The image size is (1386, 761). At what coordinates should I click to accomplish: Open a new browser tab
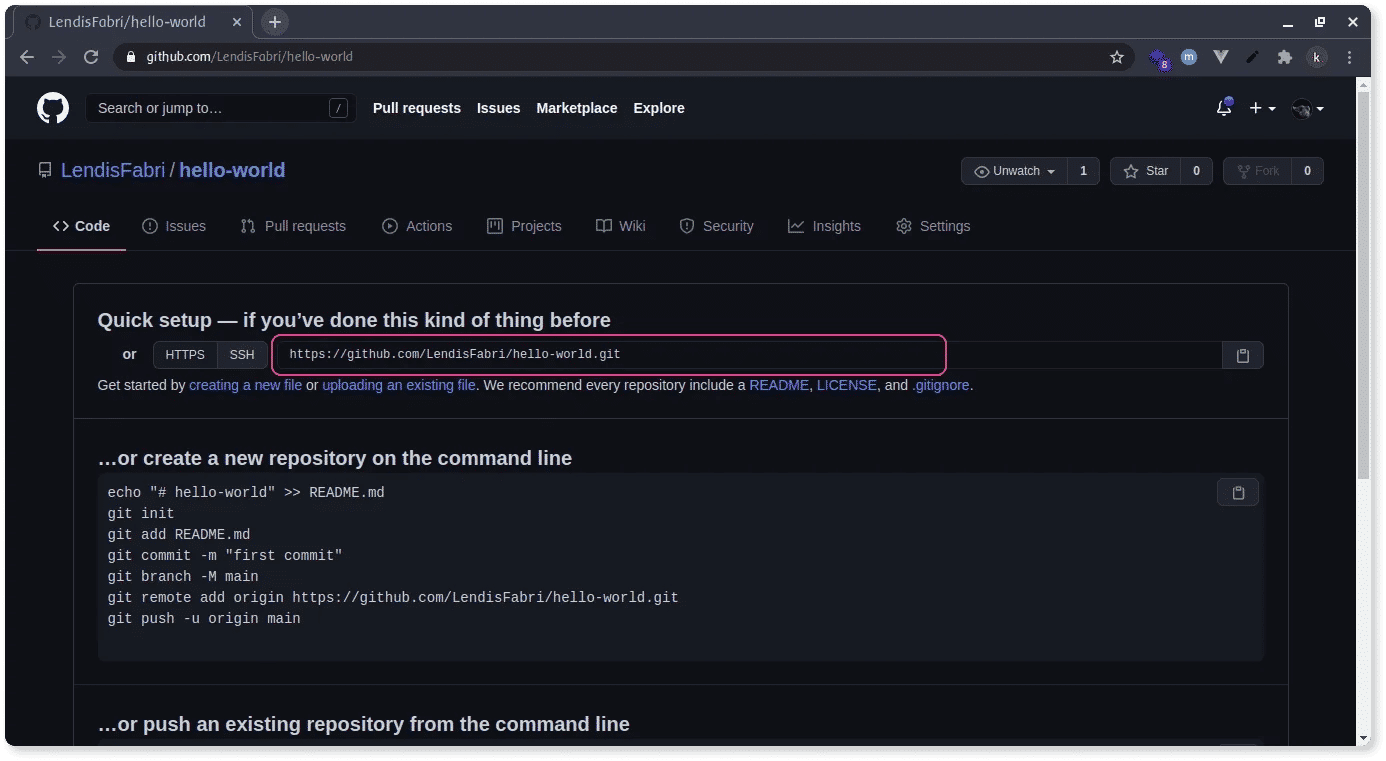275,22
